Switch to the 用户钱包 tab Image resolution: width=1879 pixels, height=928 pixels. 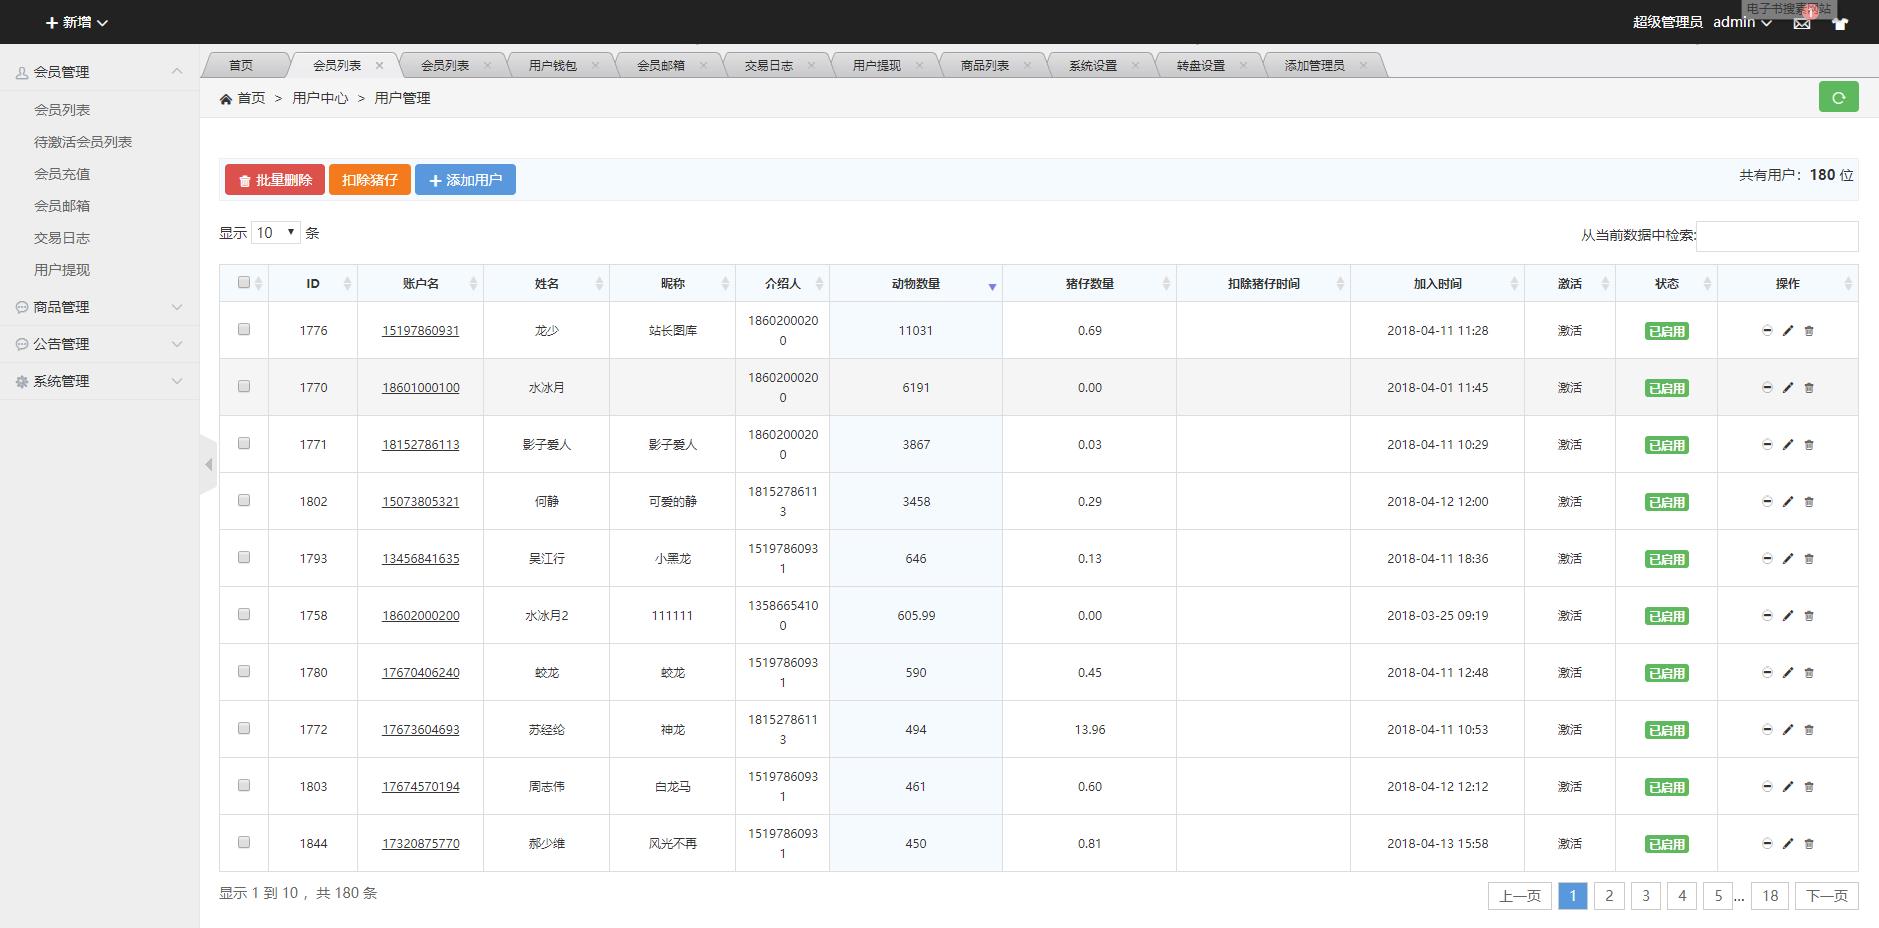(x=553, y=65)
